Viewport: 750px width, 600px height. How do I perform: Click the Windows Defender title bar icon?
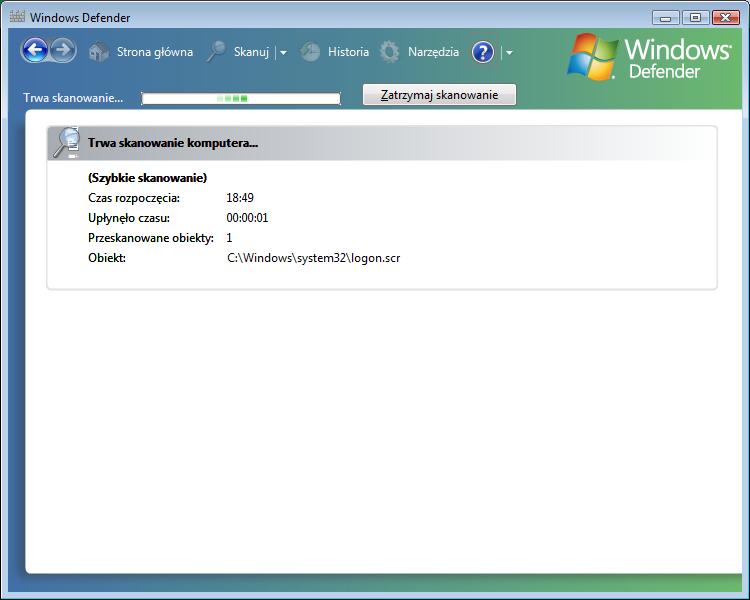[x=17, y=16]
